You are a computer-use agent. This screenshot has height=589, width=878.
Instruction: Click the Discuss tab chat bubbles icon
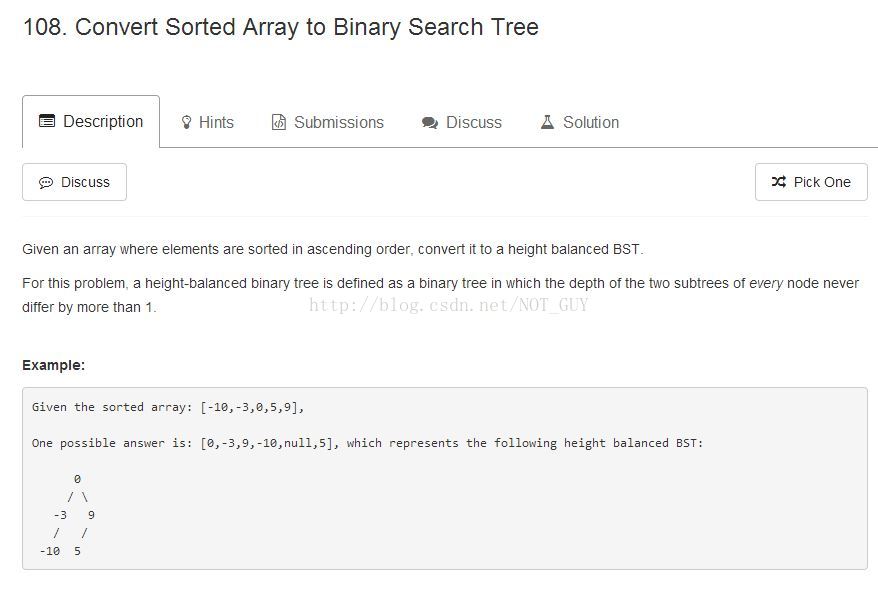(429, 123)
